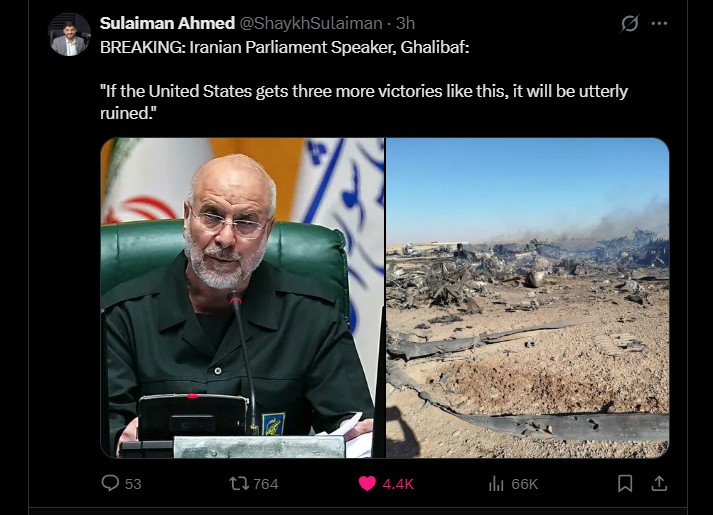Click the repost arrows icon
The height and width of the screenshot is (515, 713).
point(239,483)
